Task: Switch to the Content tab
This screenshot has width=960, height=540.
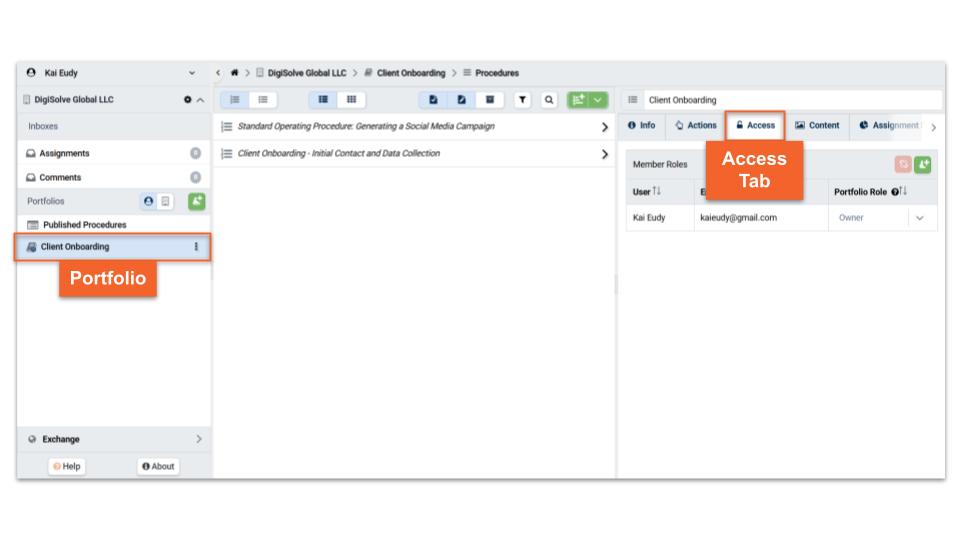Action: tap(817, 126)
